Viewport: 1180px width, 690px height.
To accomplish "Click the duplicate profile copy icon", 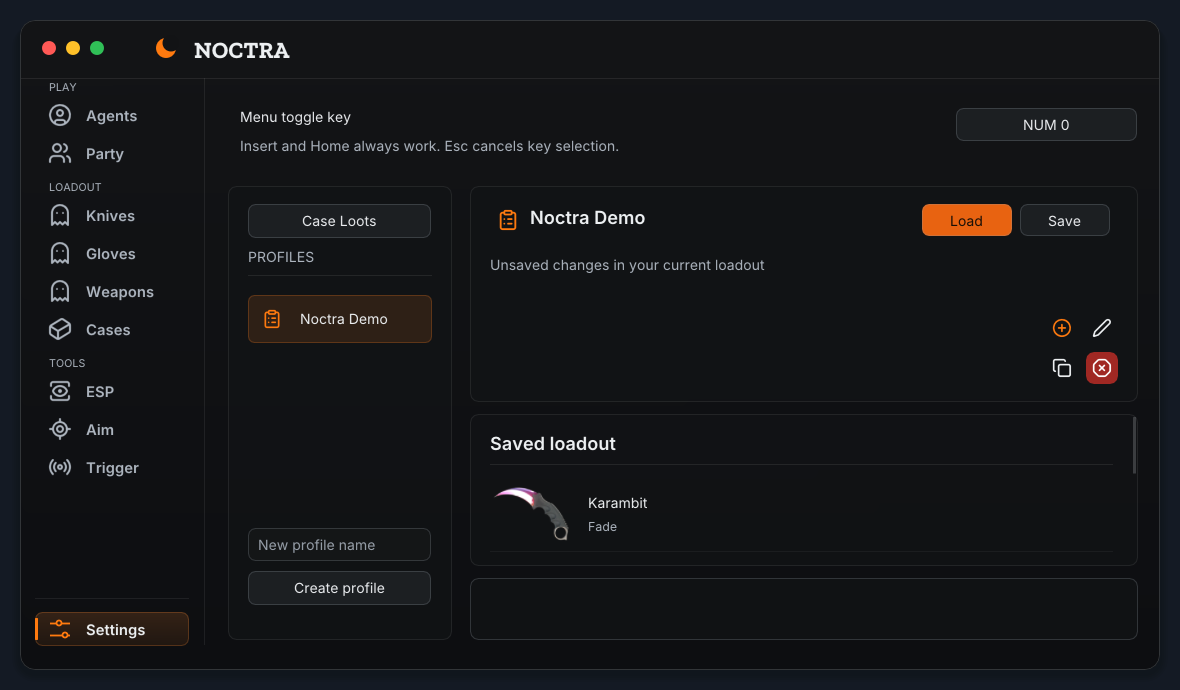I will tap(1062, 368).
